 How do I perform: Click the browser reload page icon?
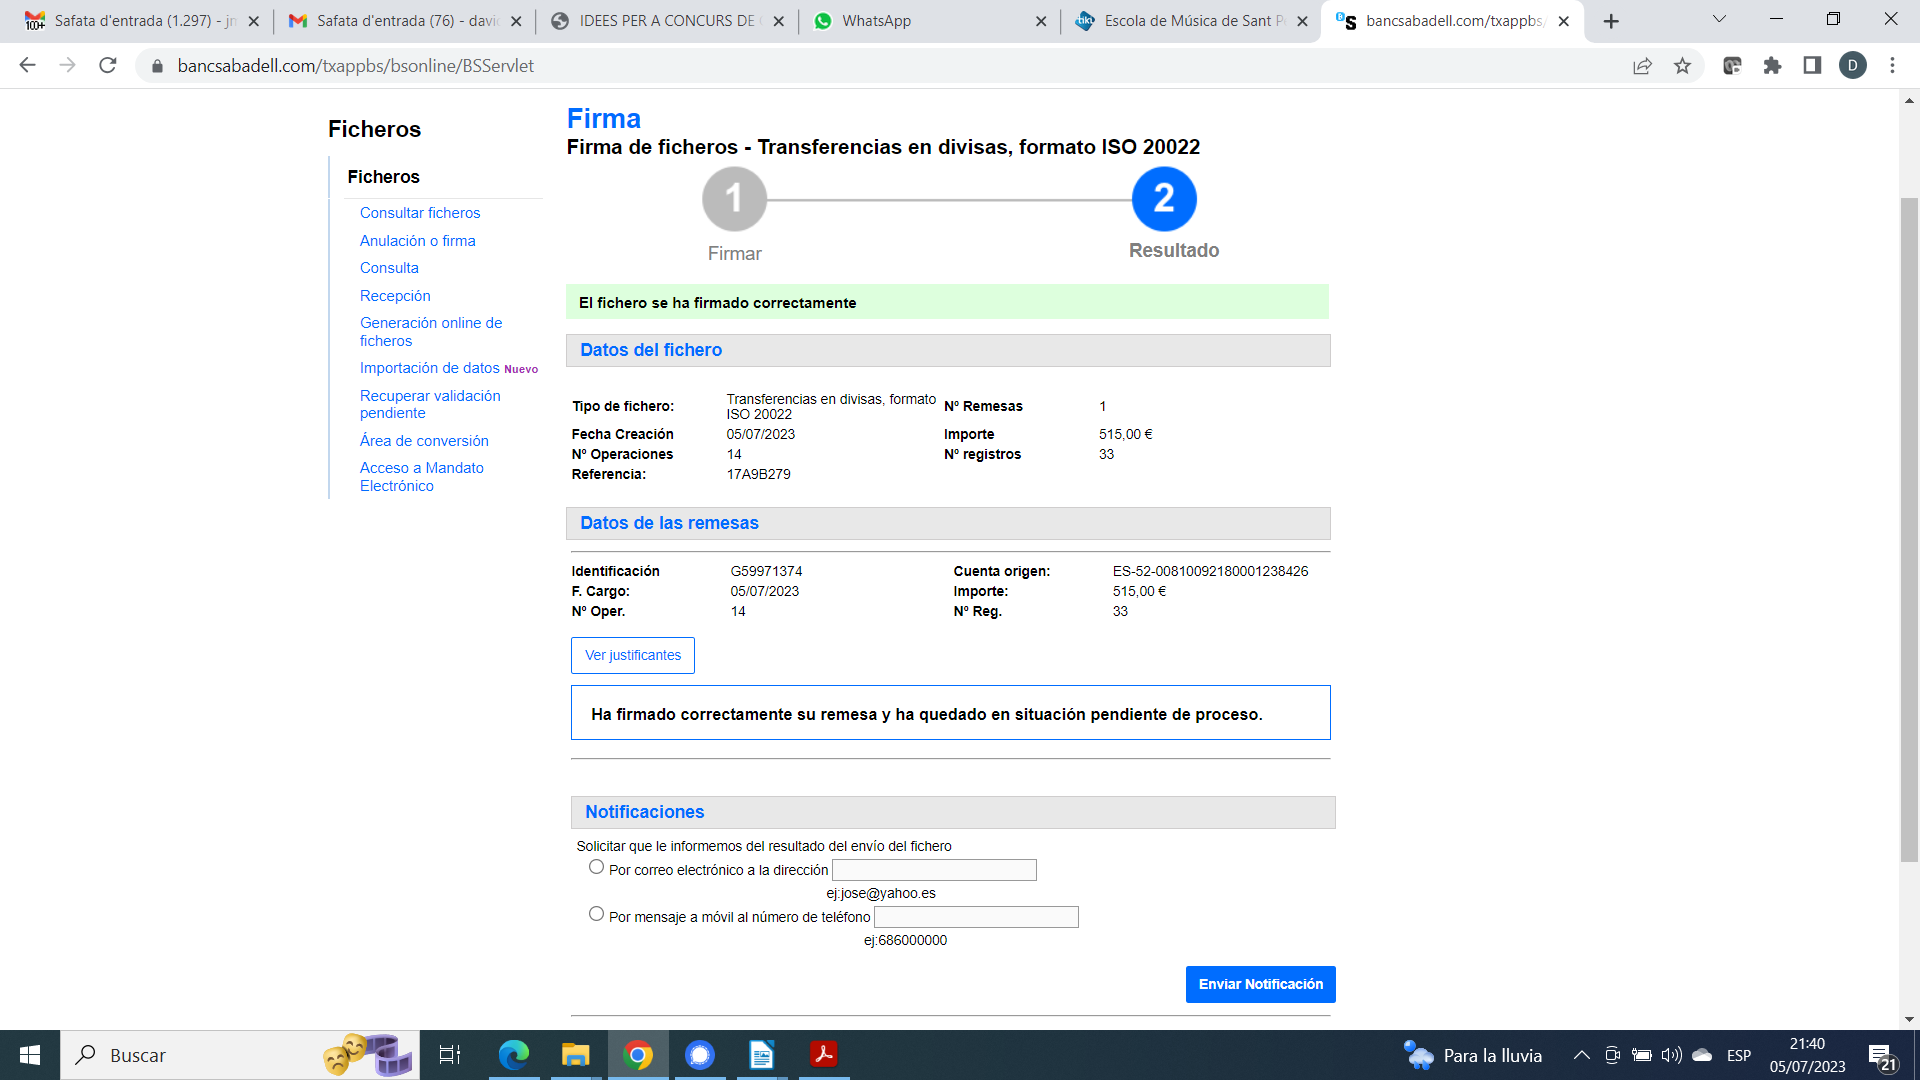tap(108, 66)
